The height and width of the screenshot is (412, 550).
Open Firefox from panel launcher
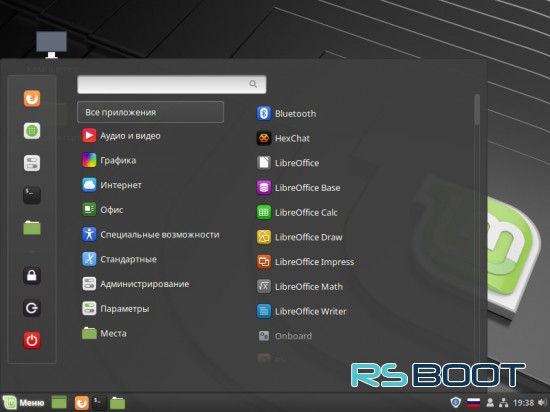pyautogui.click(x=82, y=403)
